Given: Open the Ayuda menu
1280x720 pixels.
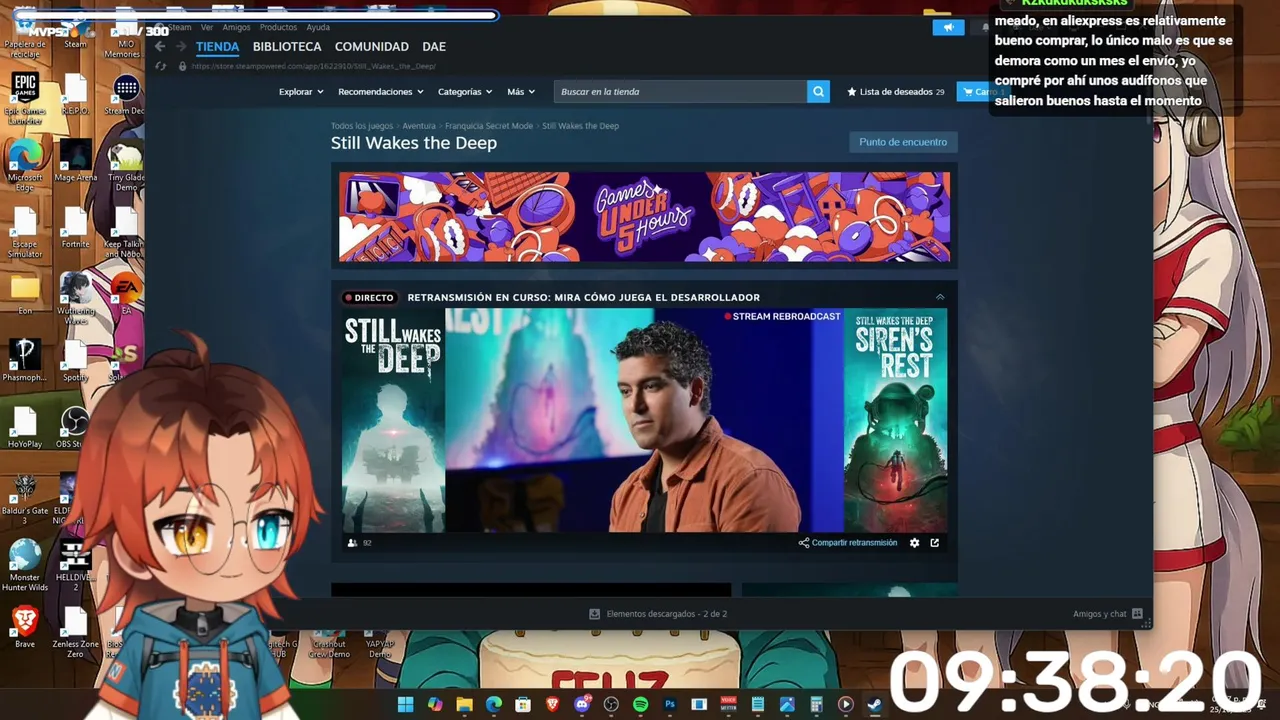Looking at the screenshot, I should click(x=318, y=27).
